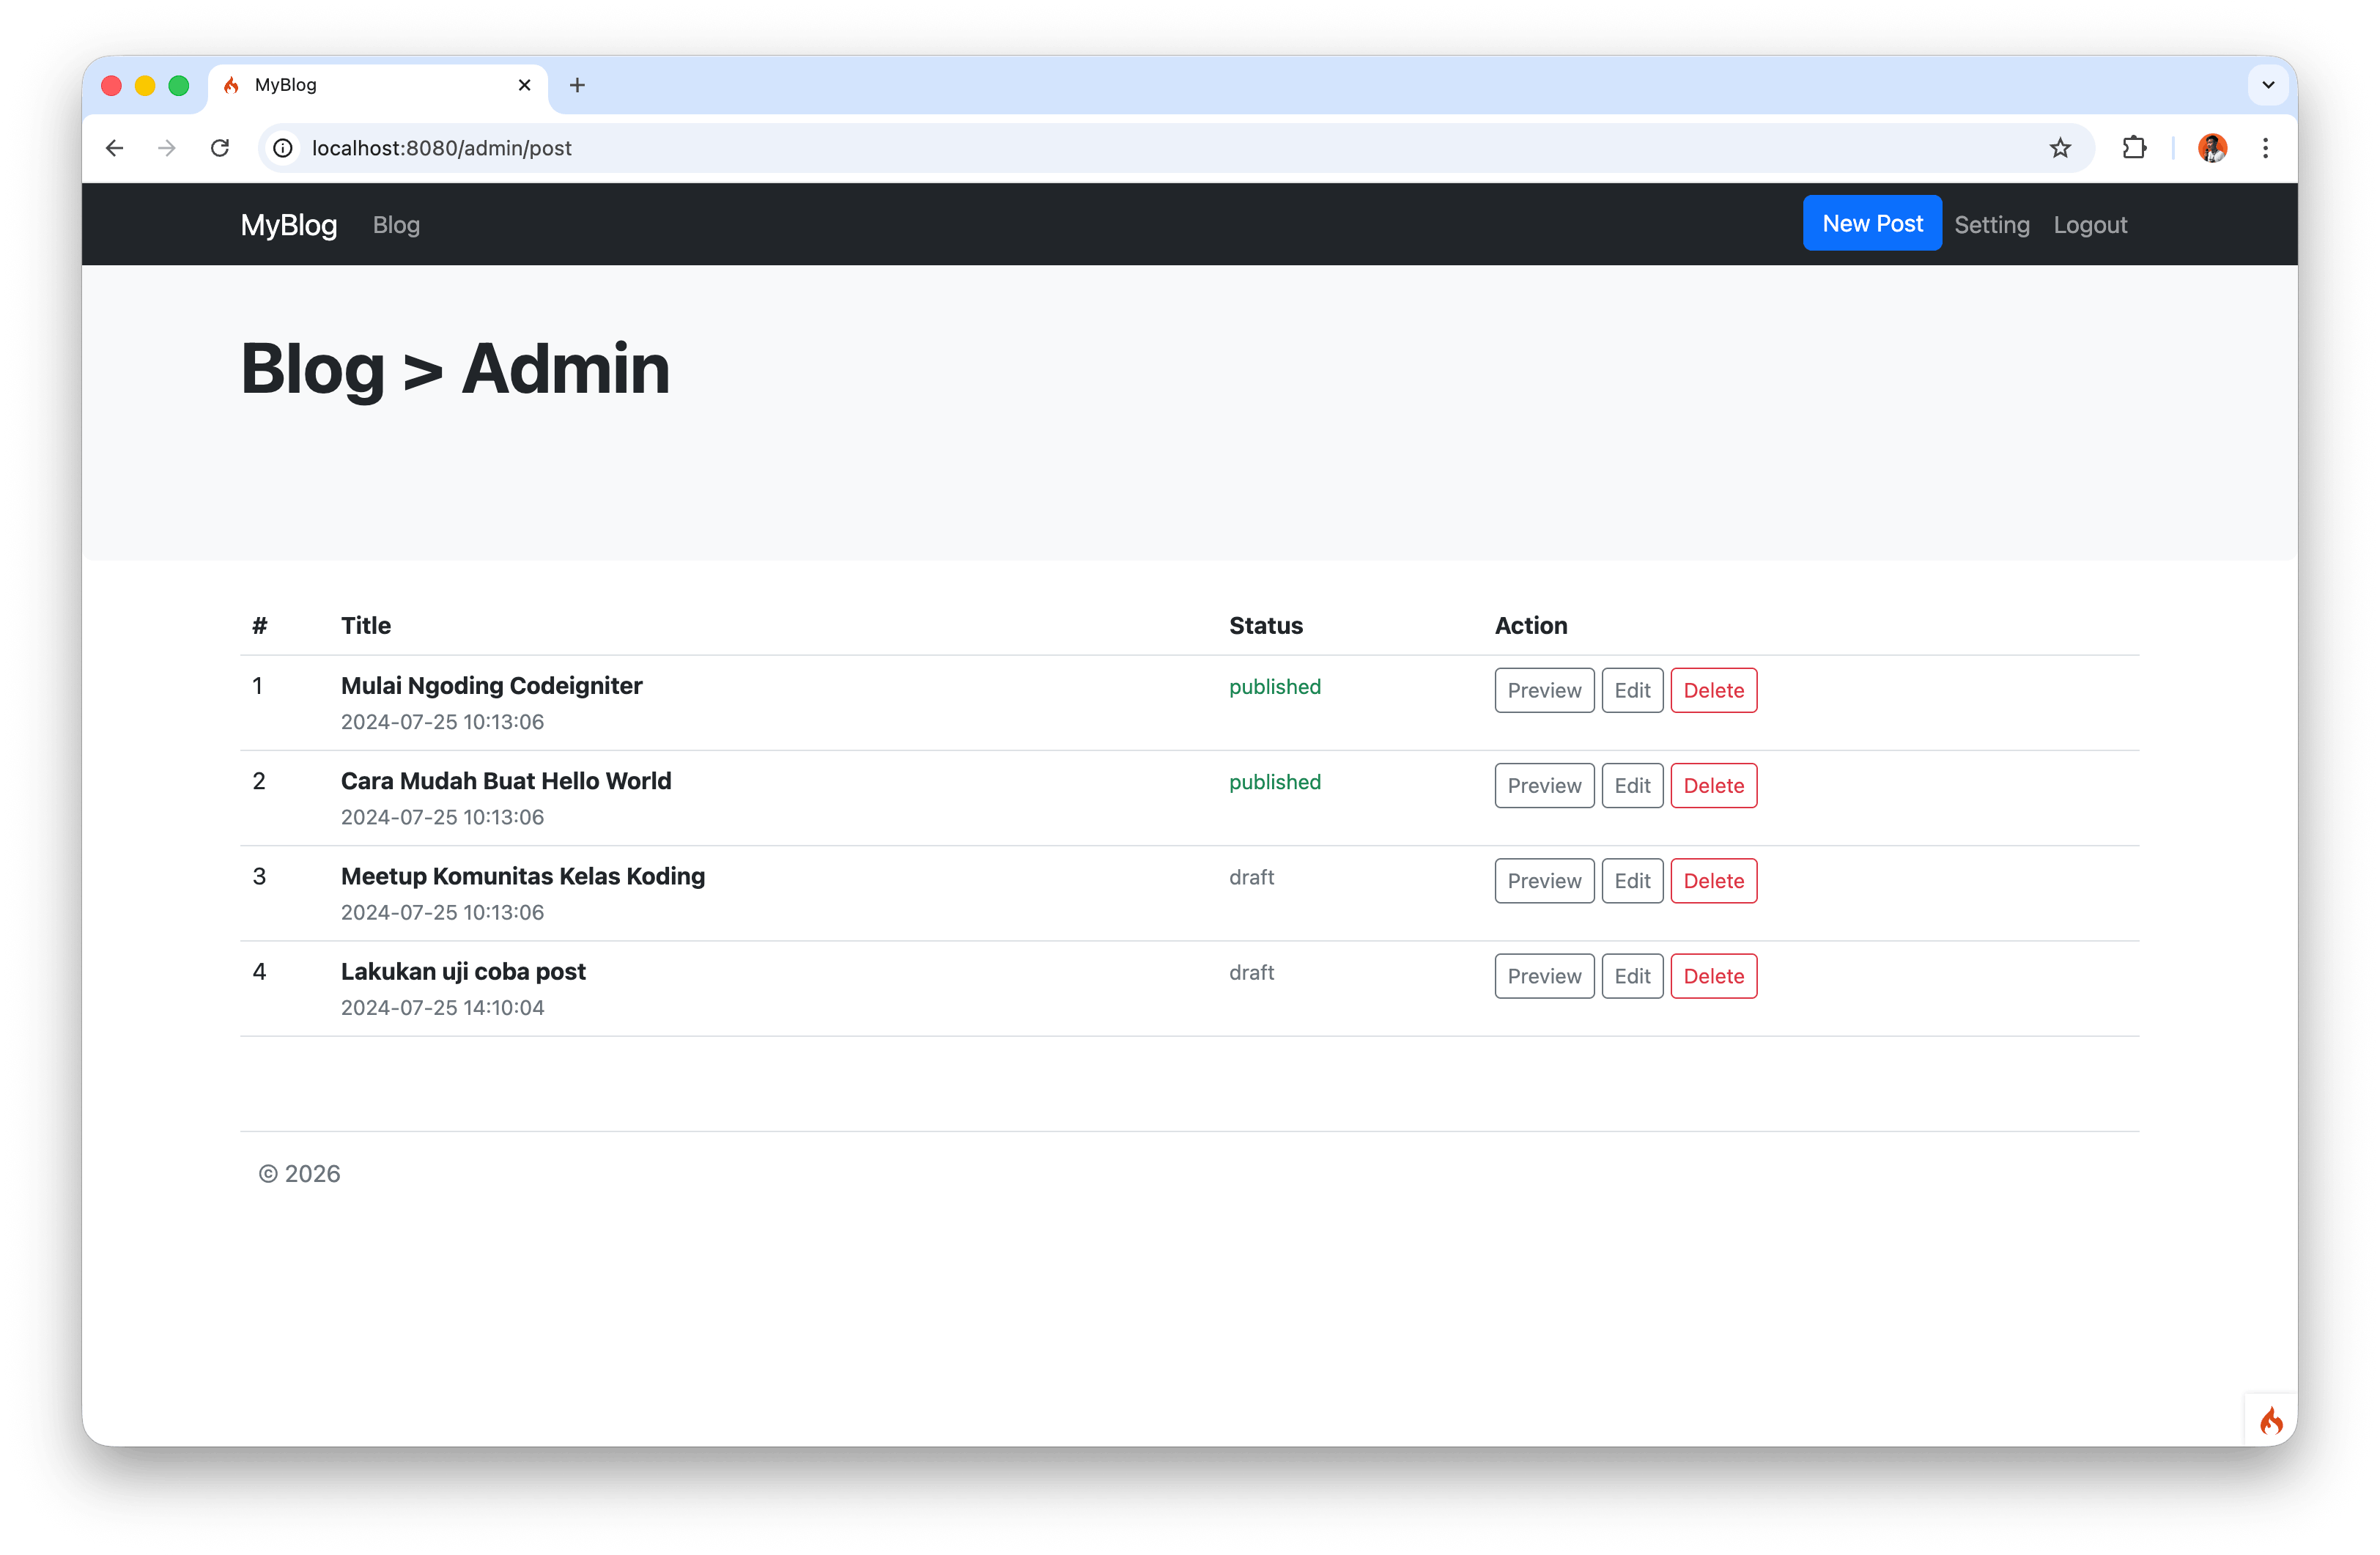Click Logout in the navbar
This screenshot has width=2380, height=1555.
pos(2090,225)
